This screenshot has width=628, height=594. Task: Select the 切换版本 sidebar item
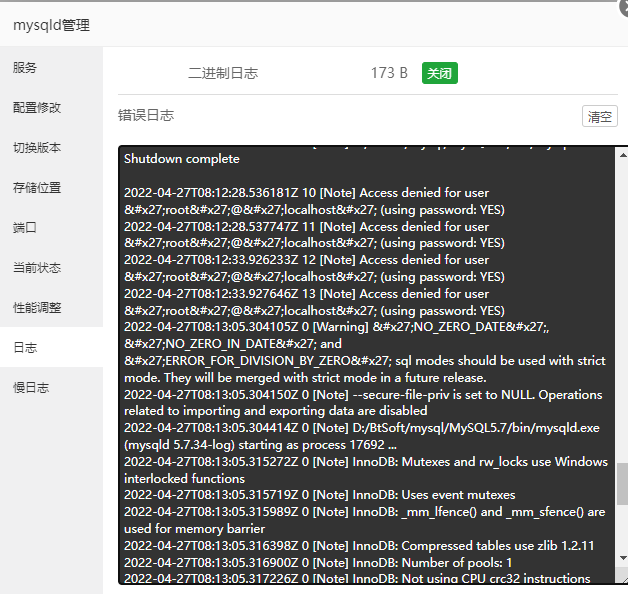tap(37, 147)
